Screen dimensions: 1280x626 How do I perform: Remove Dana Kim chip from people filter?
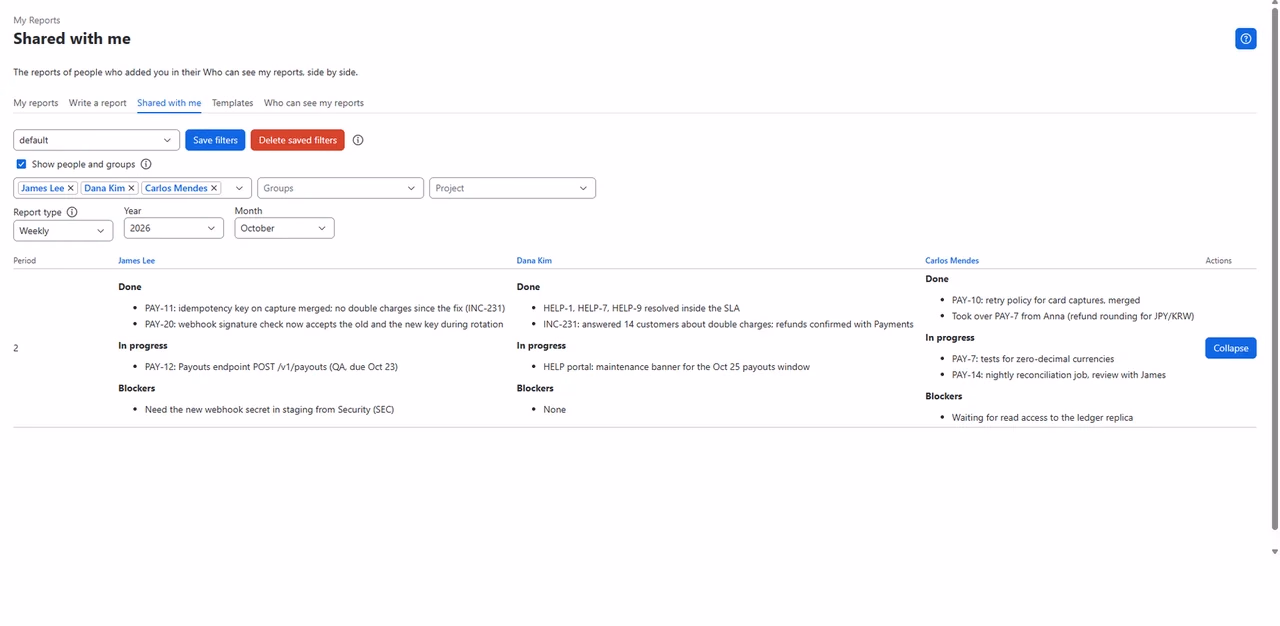131,188
